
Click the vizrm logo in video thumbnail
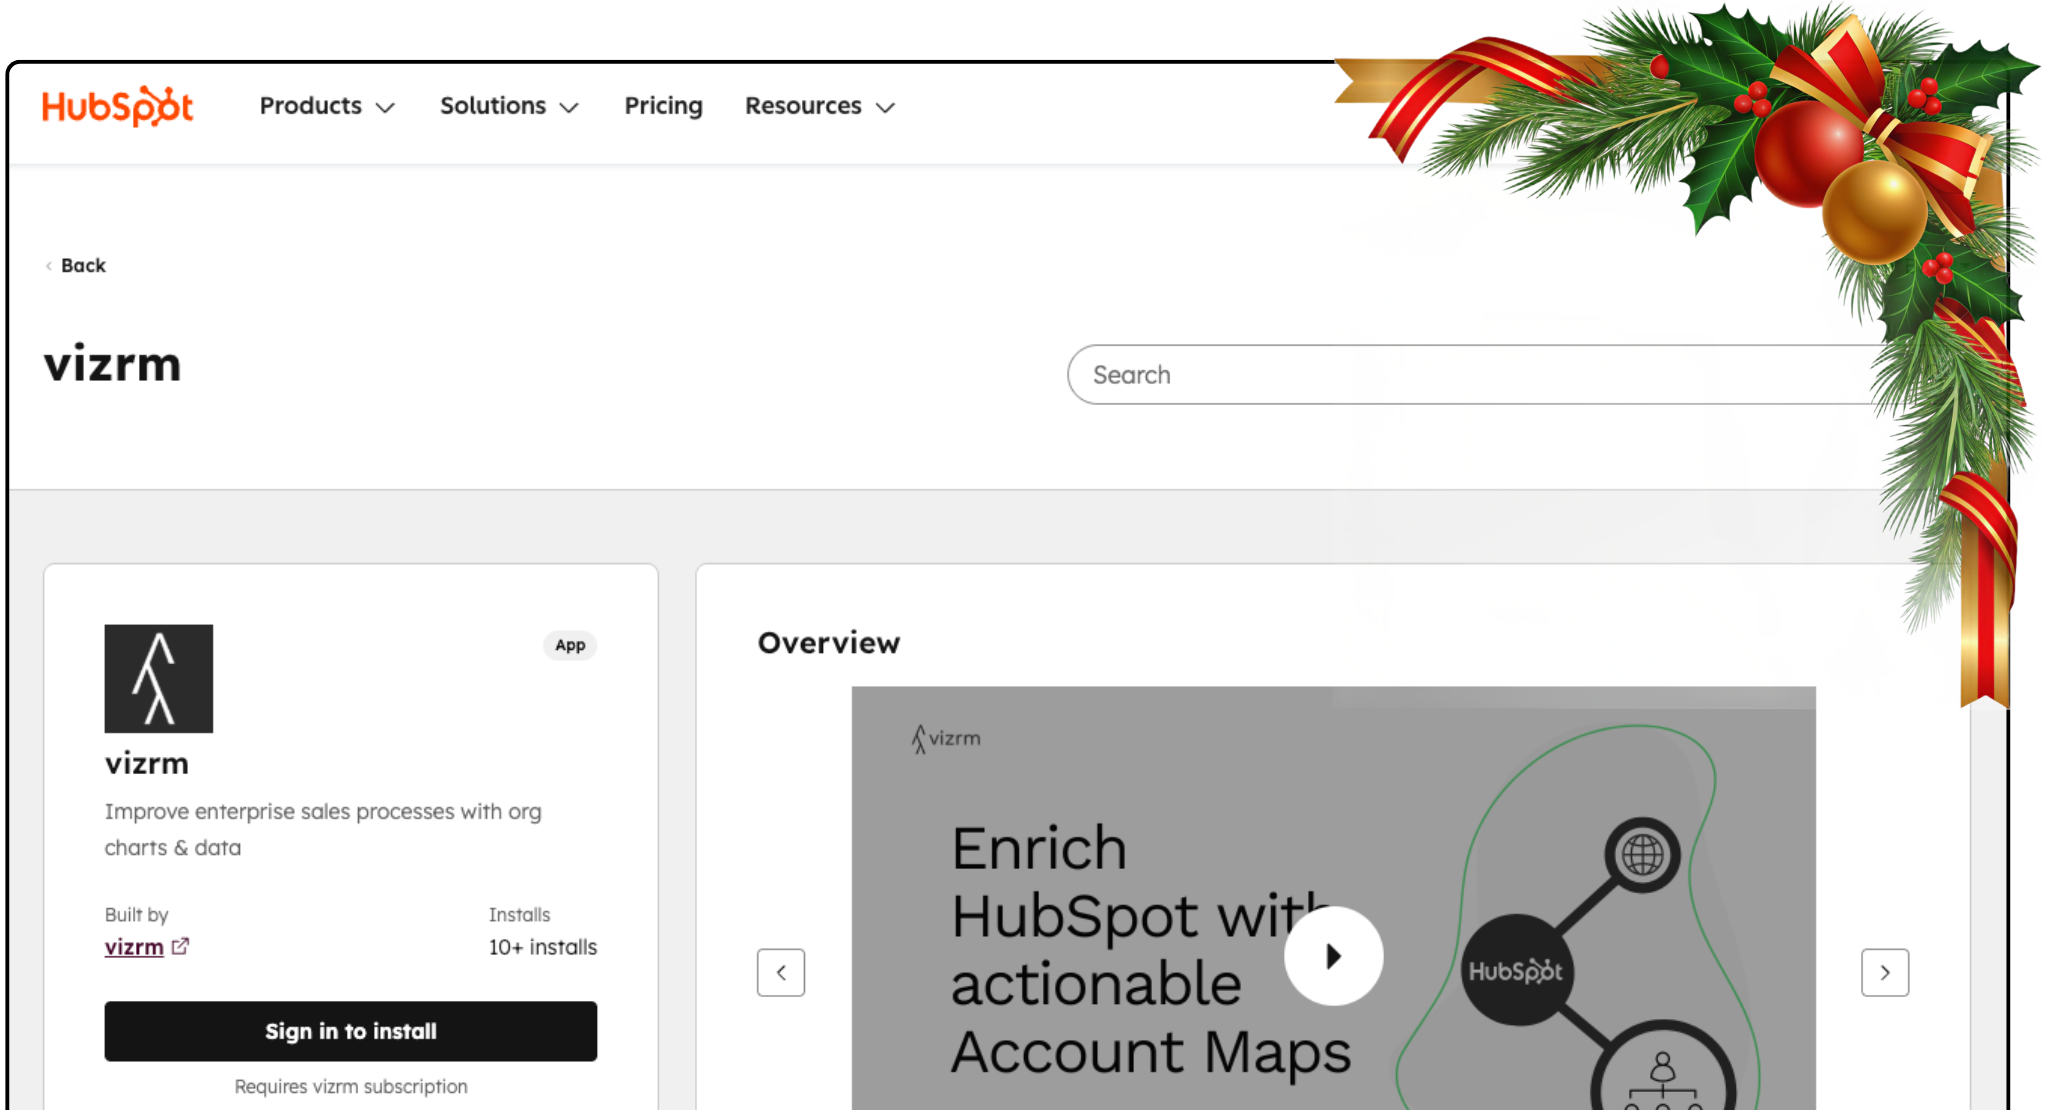point(946,739)
